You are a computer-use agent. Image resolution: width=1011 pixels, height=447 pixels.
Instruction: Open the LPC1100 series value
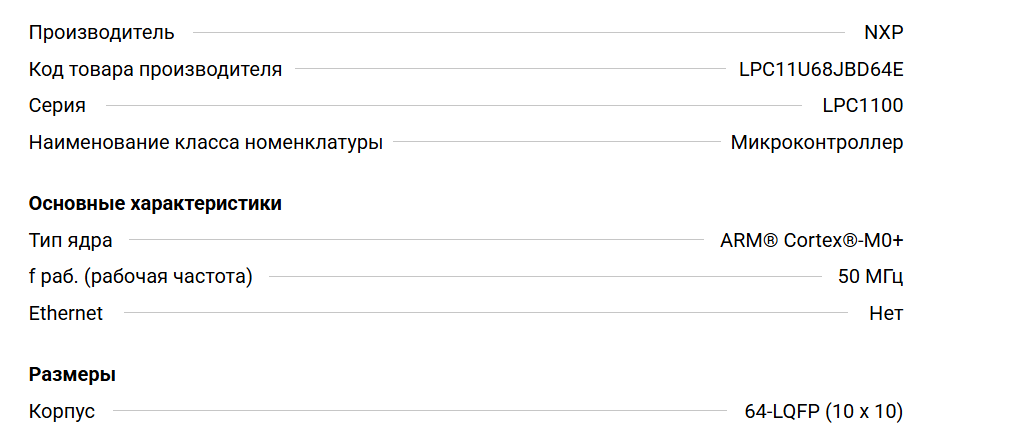point(862,106)
